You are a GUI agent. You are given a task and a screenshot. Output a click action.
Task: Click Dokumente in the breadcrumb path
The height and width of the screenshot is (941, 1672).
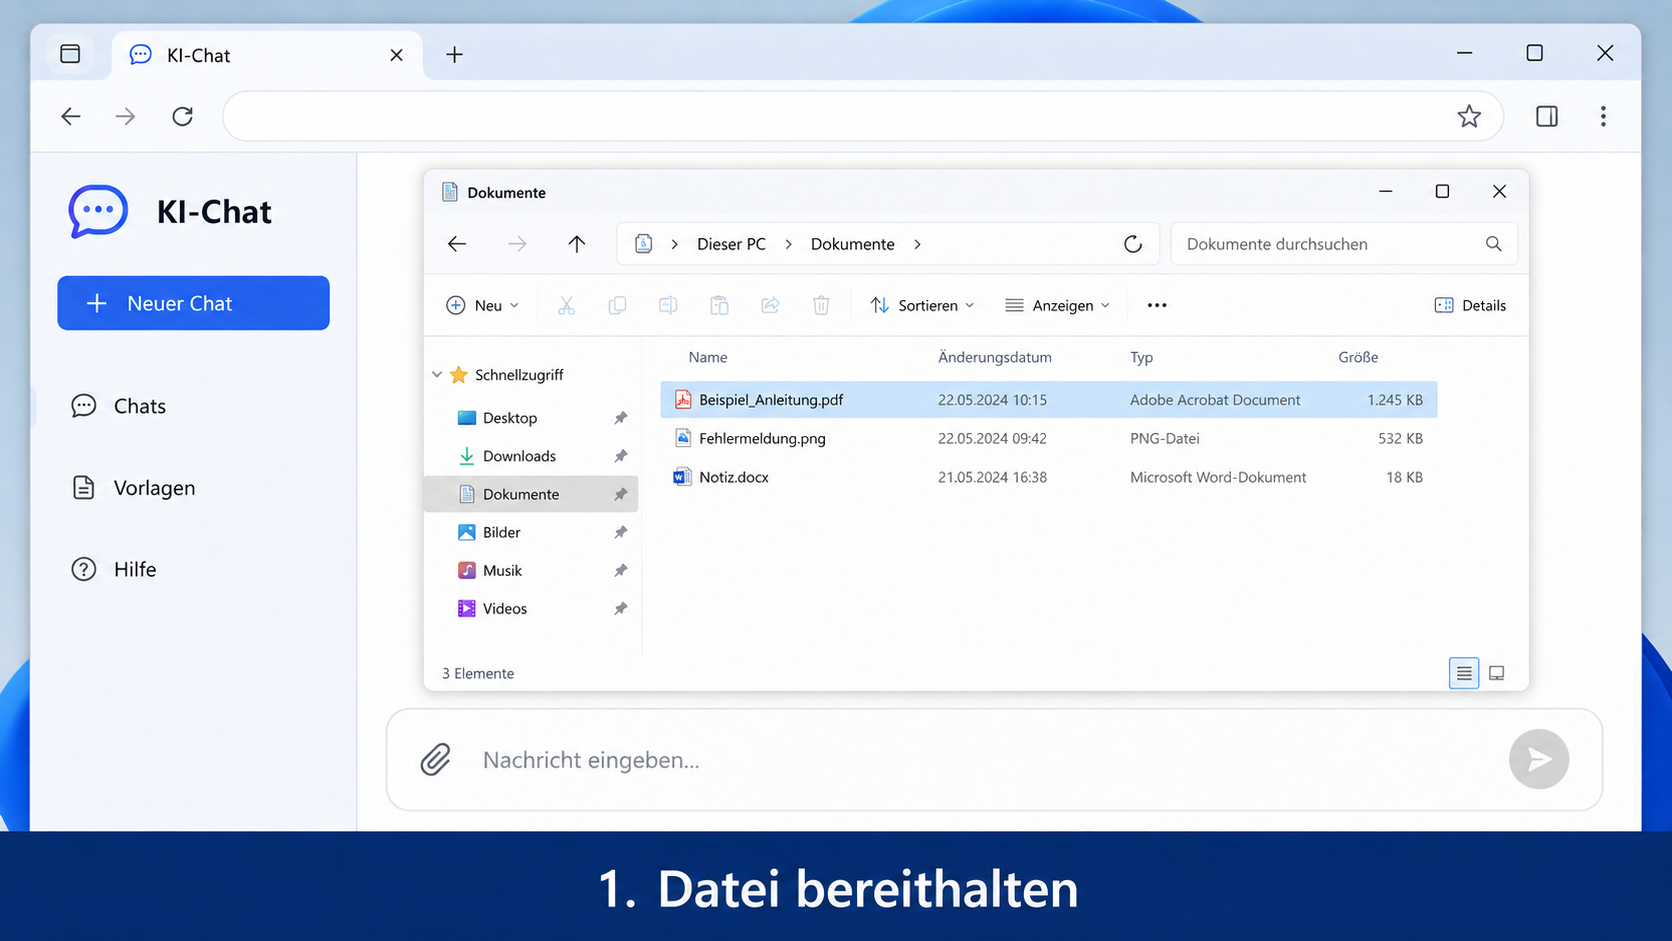pos(852,244)
